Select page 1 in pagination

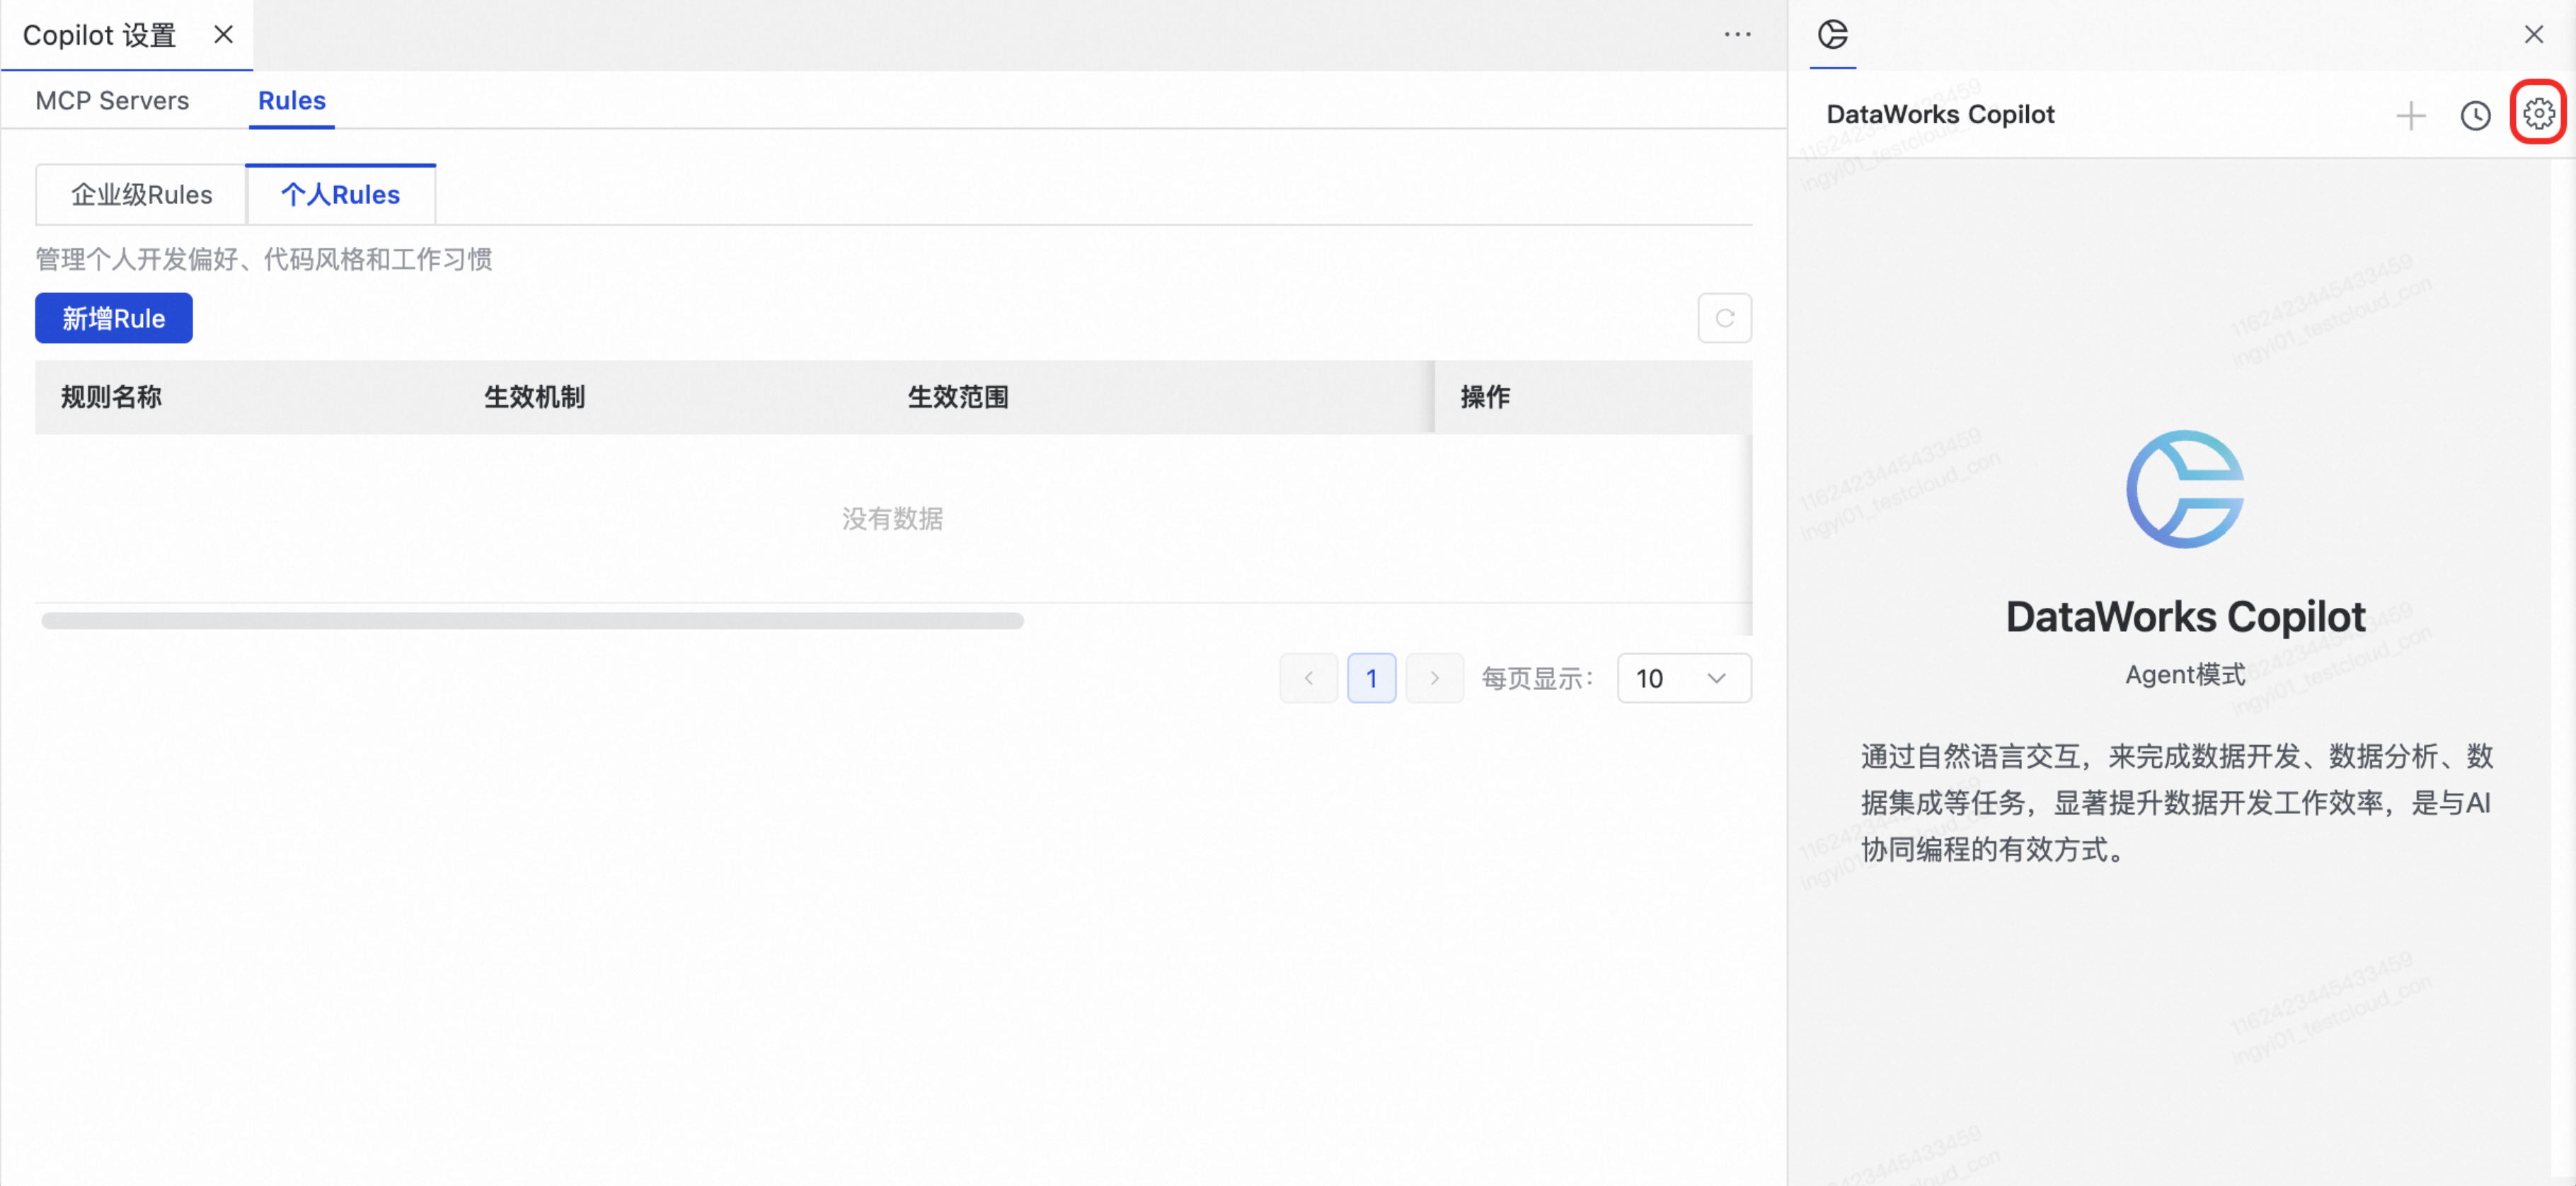coord(1371,678)
